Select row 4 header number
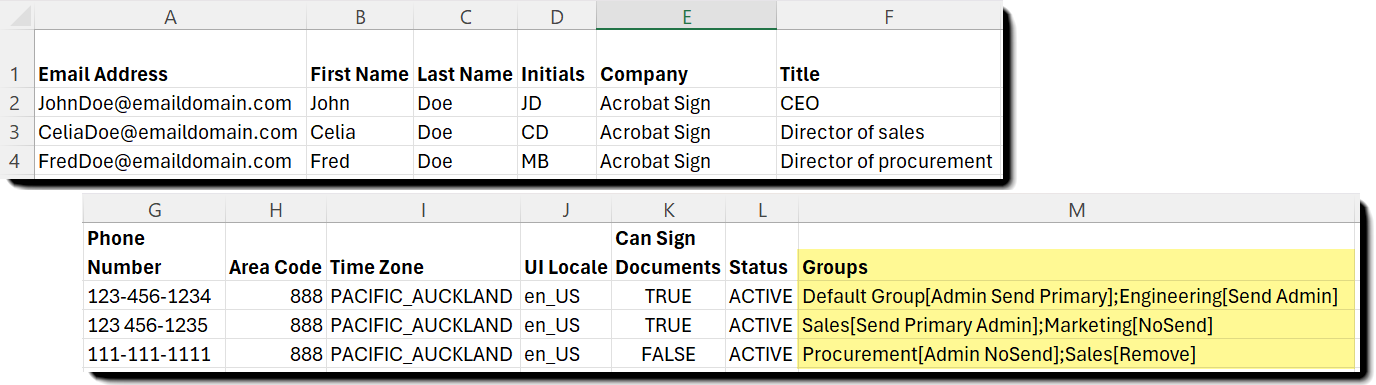This screenshot has height=385, width=1376. [x=15, y=161]
